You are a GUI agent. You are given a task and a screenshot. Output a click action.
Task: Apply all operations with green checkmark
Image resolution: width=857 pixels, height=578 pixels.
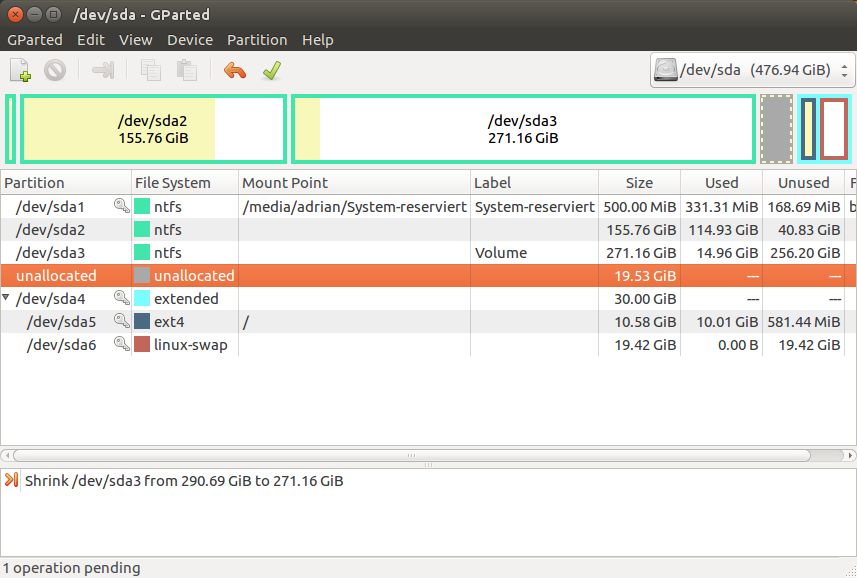(x=270, y=71)
